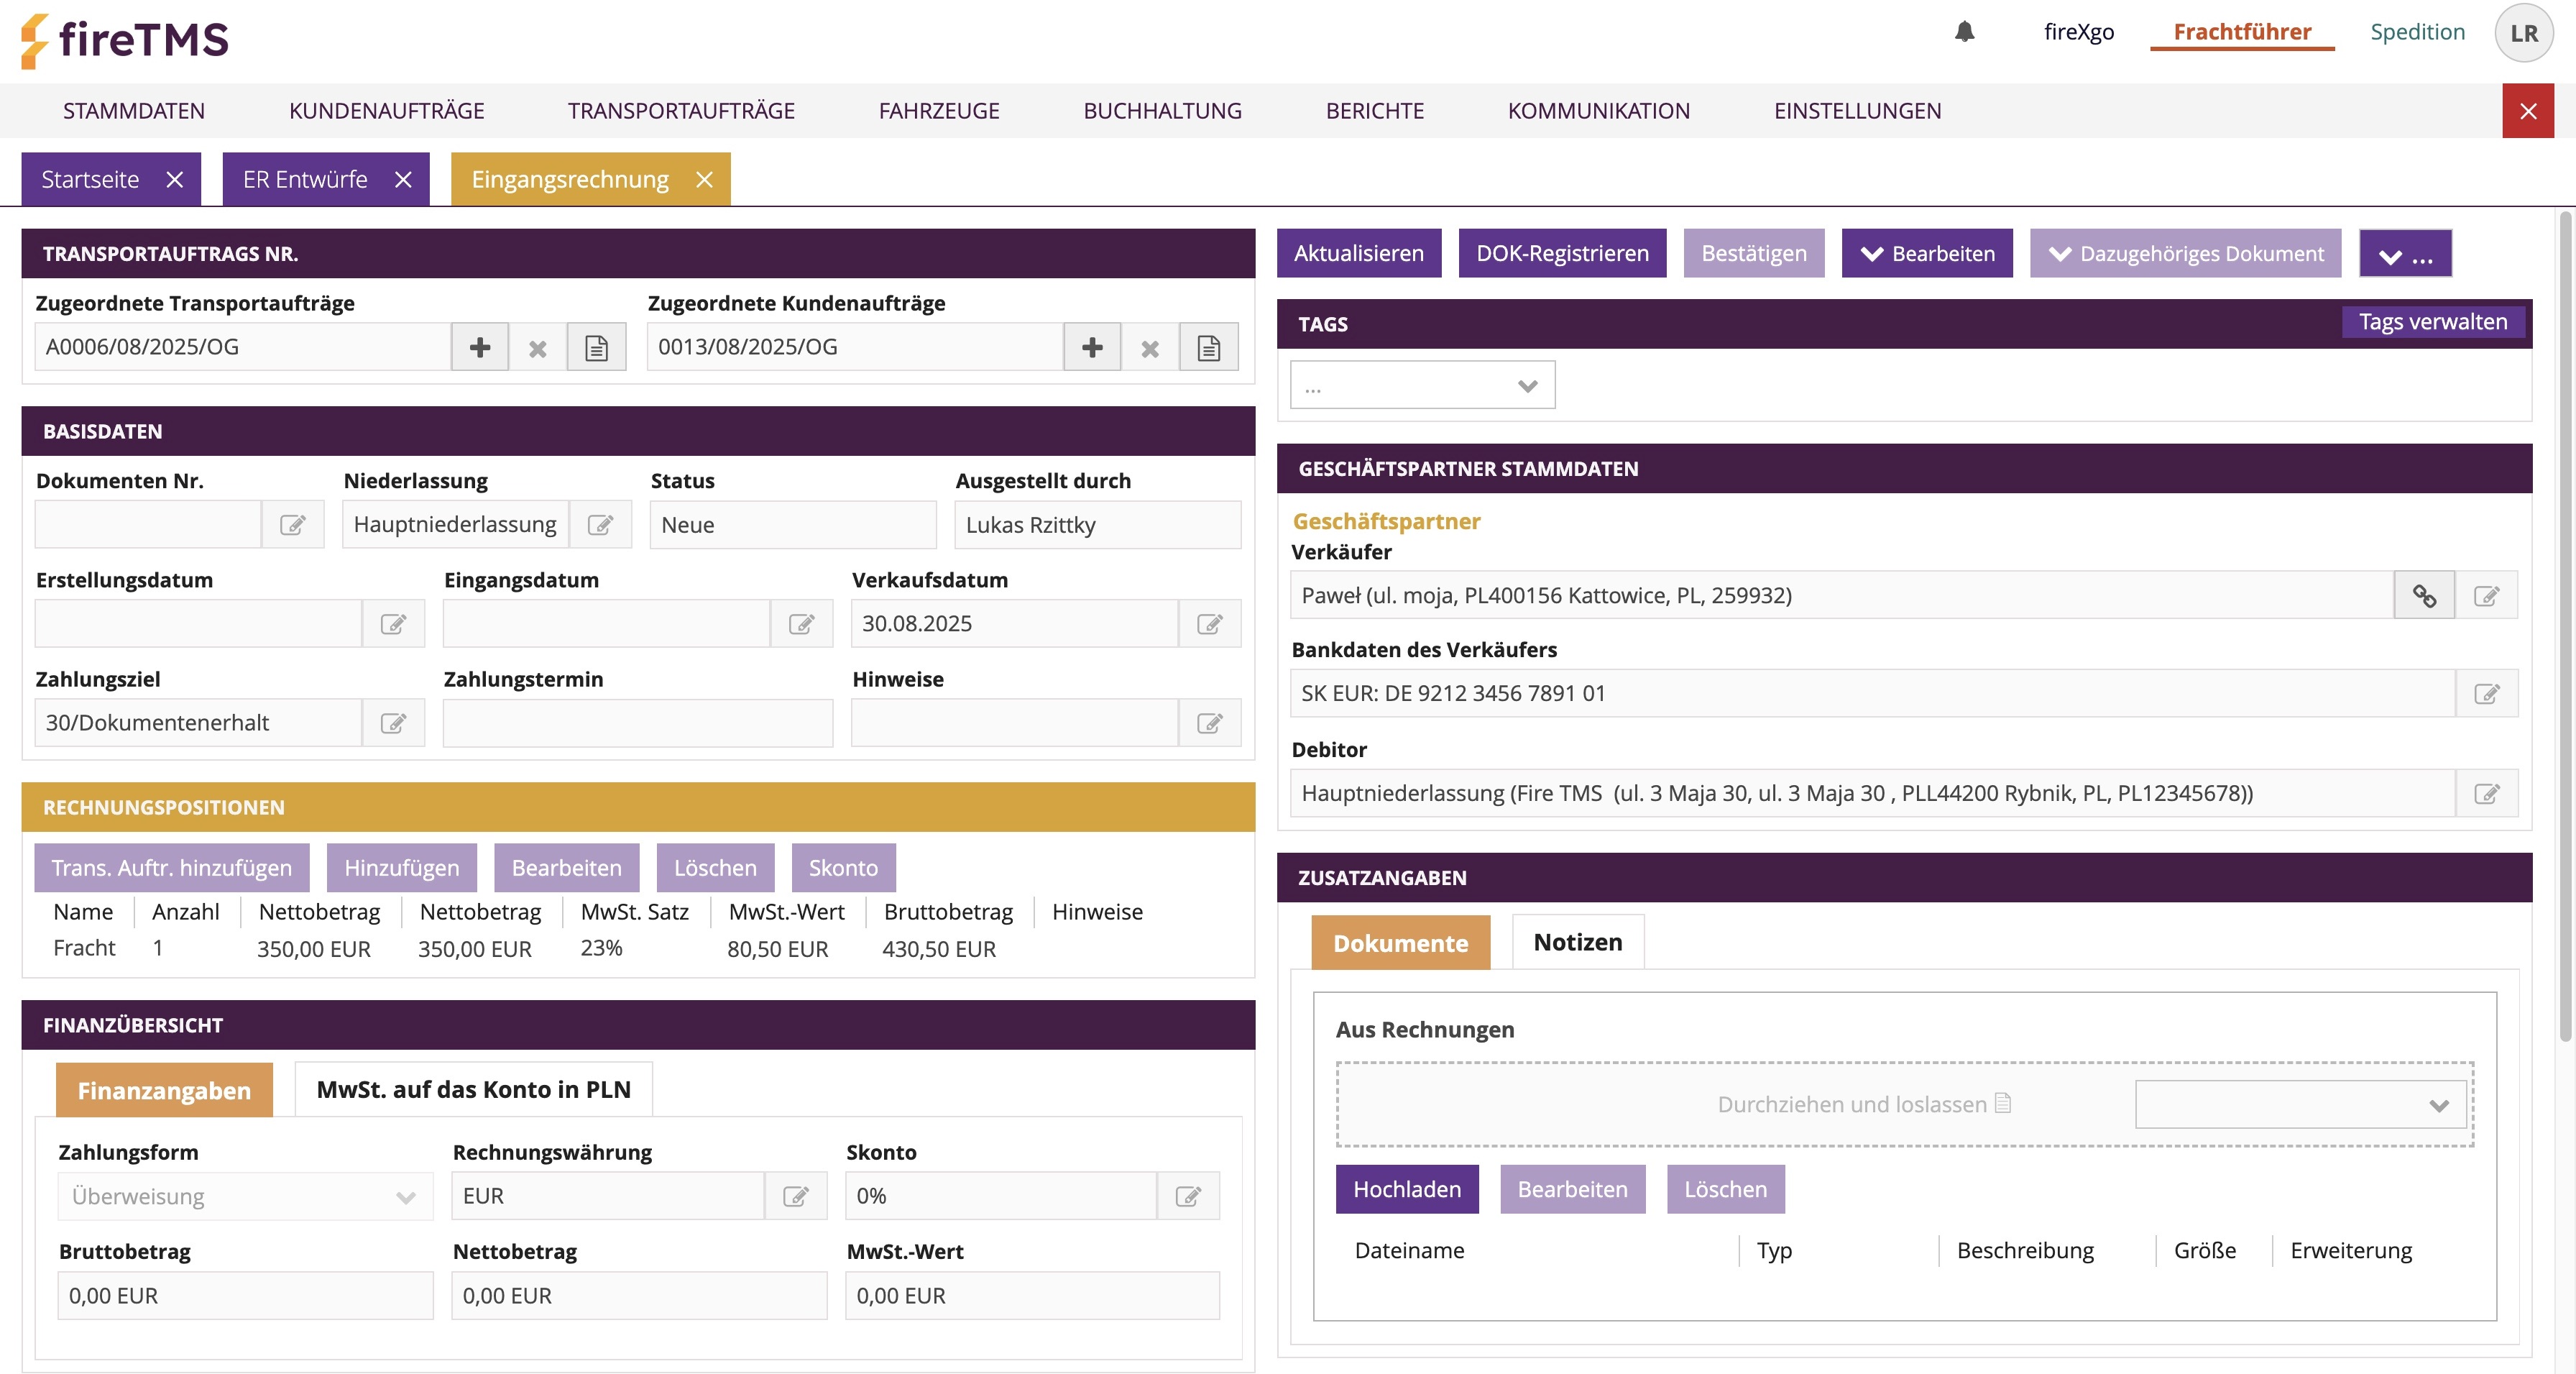Open document of transport order A0006/08/2025/OG
The width and height of the screenshot is (2576, 1374).
coord(597,347)
